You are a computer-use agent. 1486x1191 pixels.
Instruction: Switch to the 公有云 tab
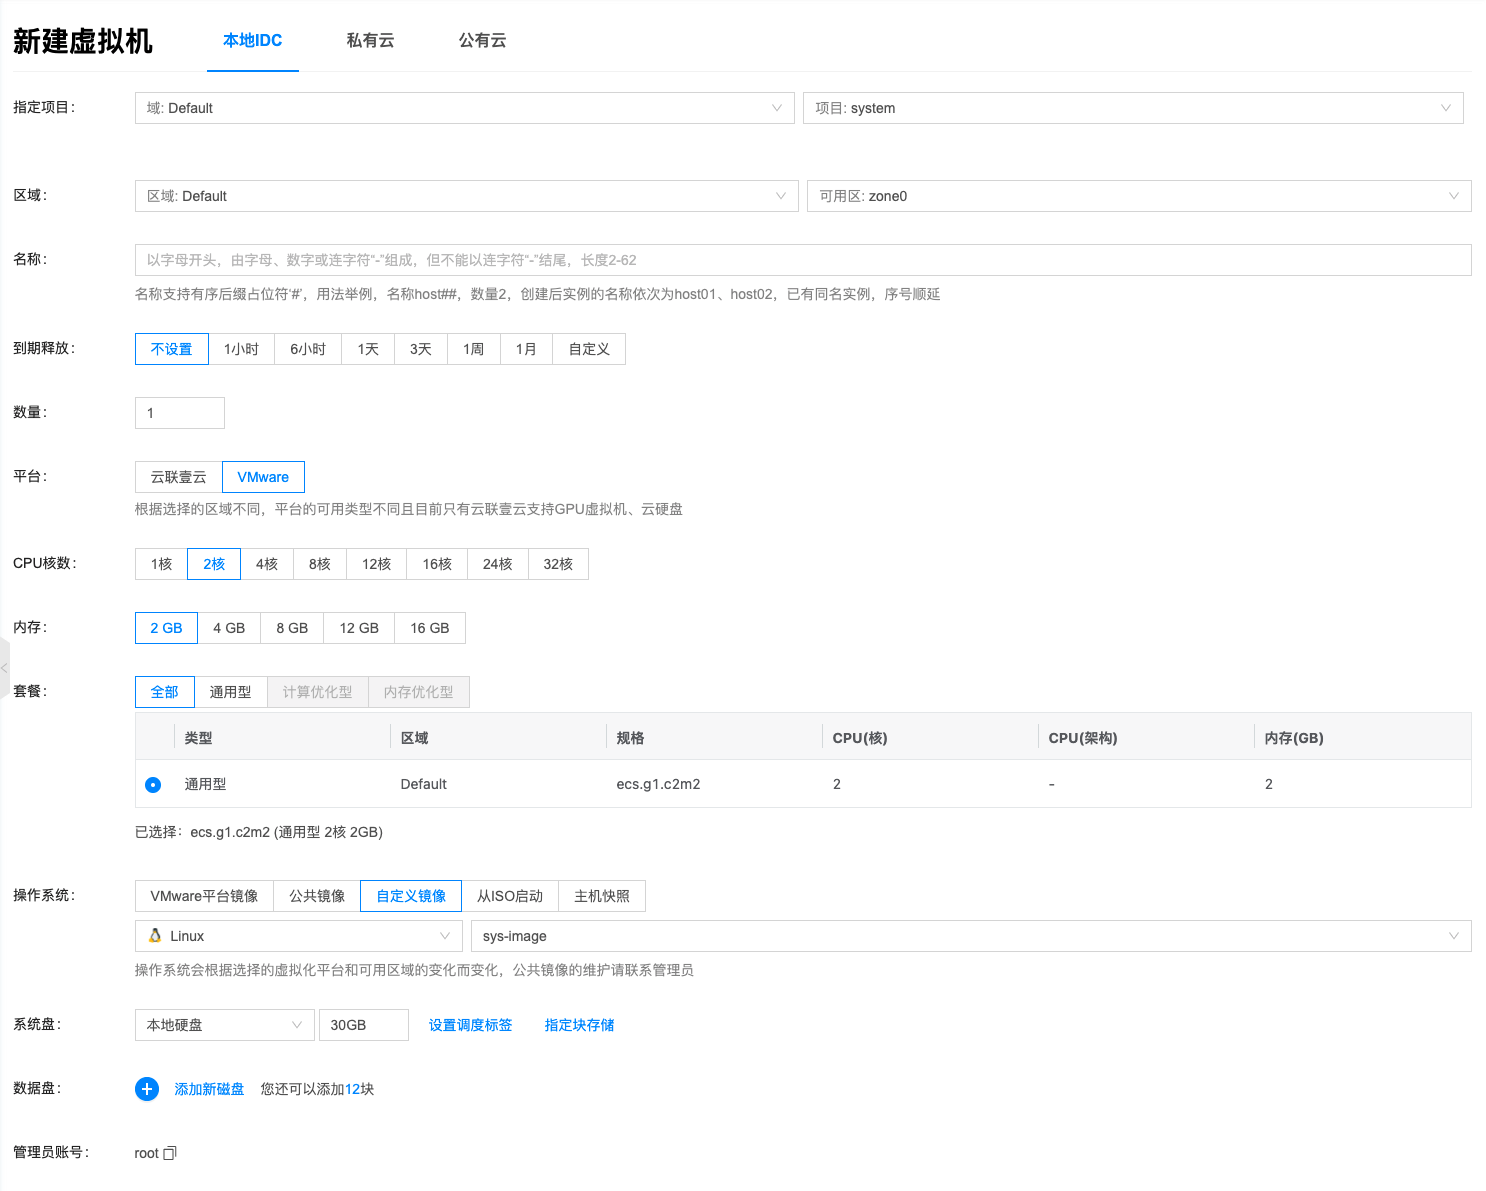[x=482, y=41]
